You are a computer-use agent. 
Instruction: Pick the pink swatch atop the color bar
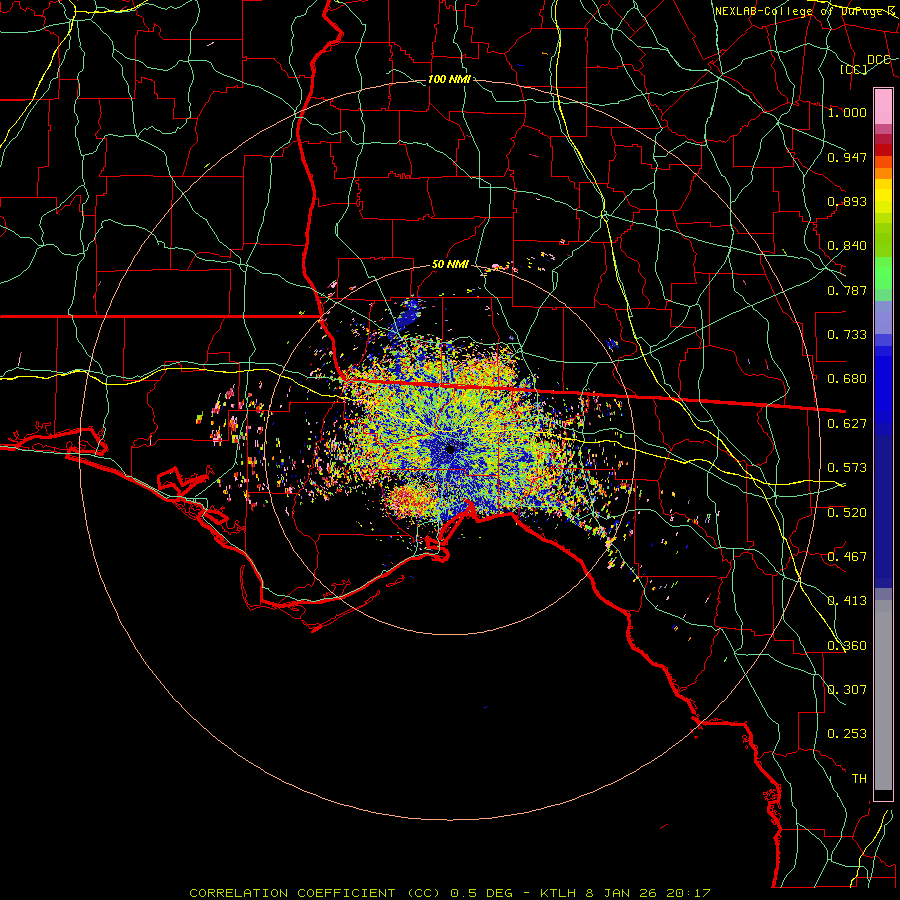(x=883, y=106)
